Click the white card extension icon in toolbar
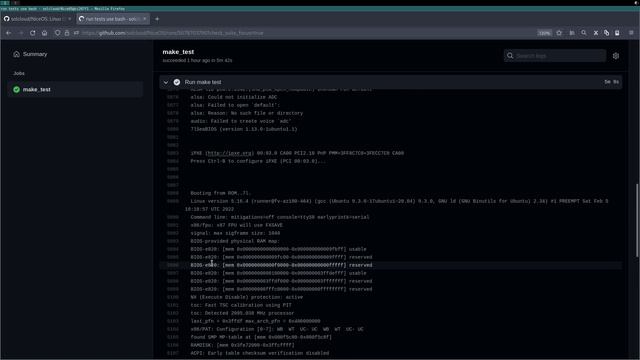This screenshot has width=640, height=360. [617, 33]
